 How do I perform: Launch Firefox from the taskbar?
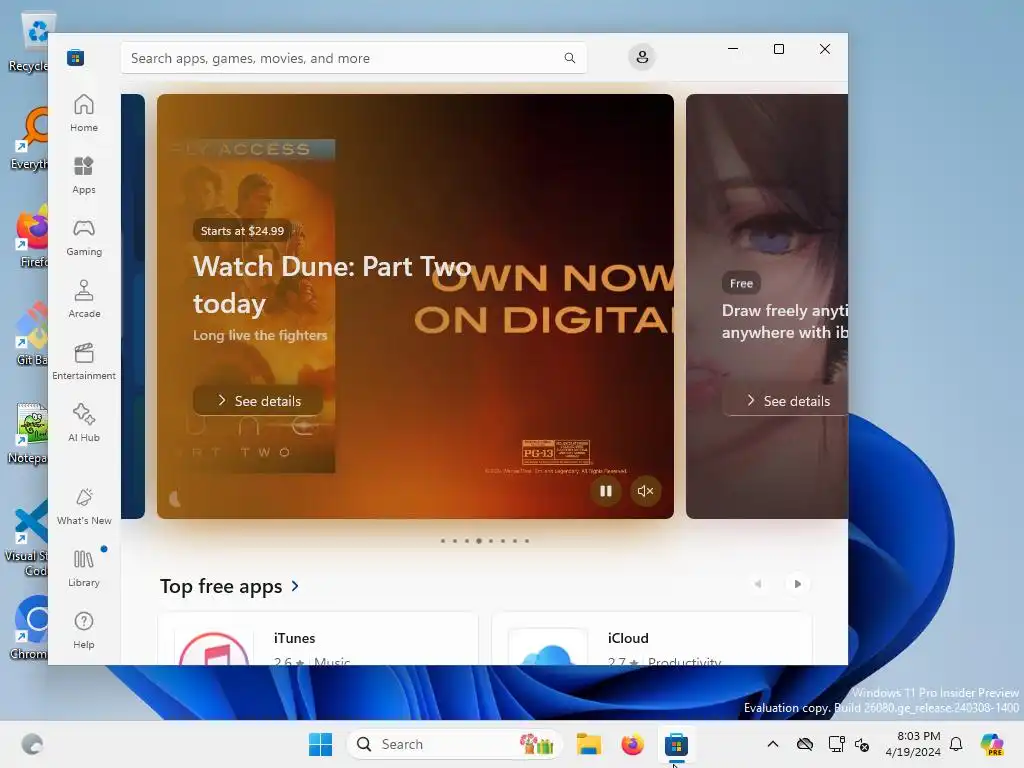pos(632,744)
